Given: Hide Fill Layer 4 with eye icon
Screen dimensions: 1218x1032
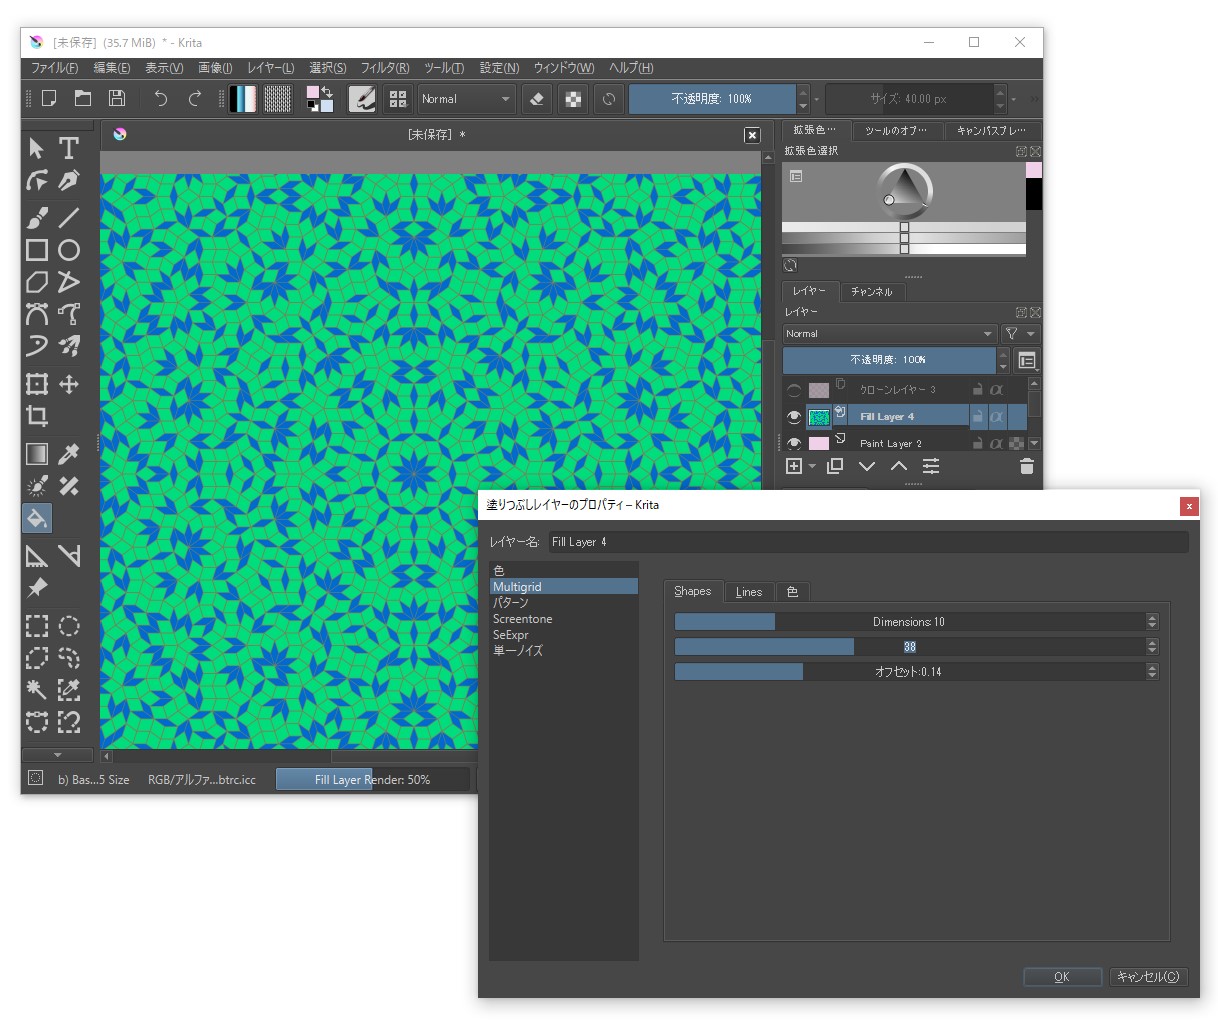Looking at the screenshot, I should [x=794, y=417].
